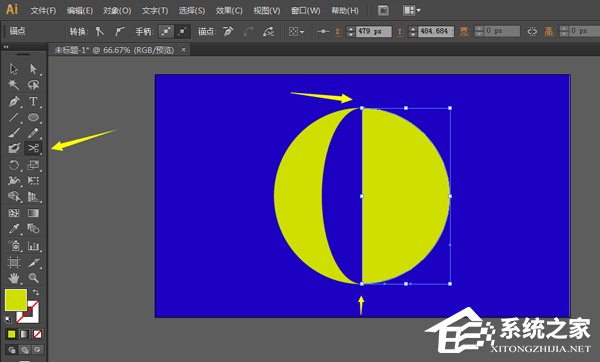Viewport: 600px width, 362px height.
Task: Open the 文件(F) menu
Action: [x=43, y=11]
